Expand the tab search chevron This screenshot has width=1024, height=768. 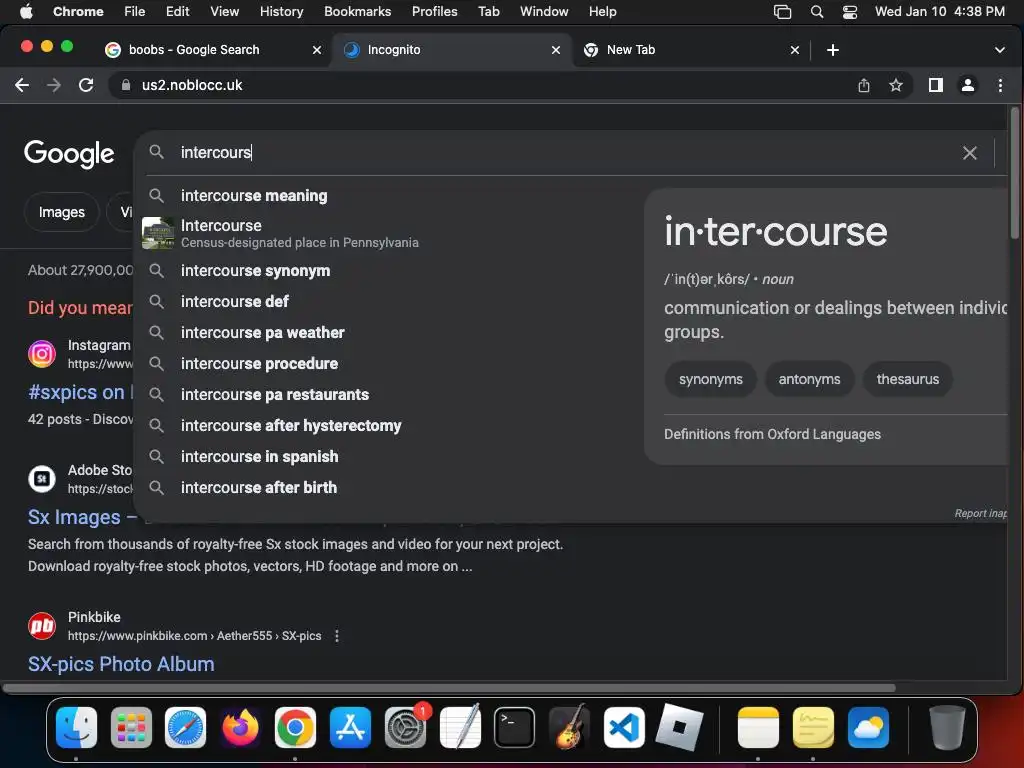point(999,50)
